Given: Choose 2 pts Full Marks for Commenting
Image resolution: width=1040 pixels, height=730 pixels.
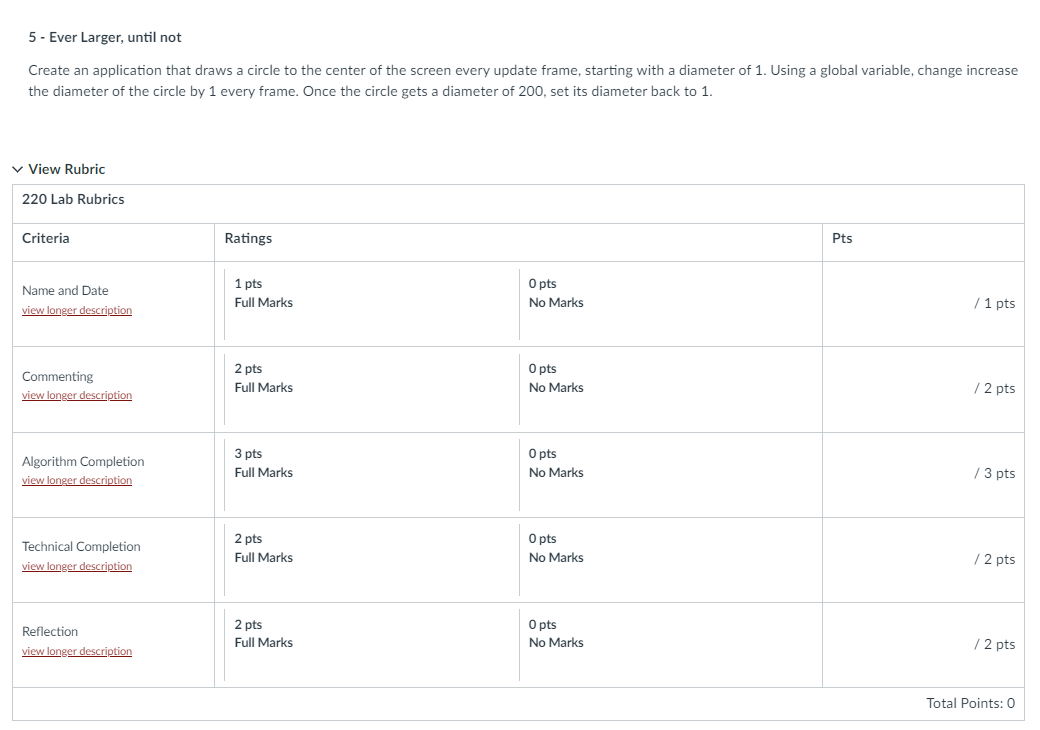Looking at the screenshot, I should [371, 389].
